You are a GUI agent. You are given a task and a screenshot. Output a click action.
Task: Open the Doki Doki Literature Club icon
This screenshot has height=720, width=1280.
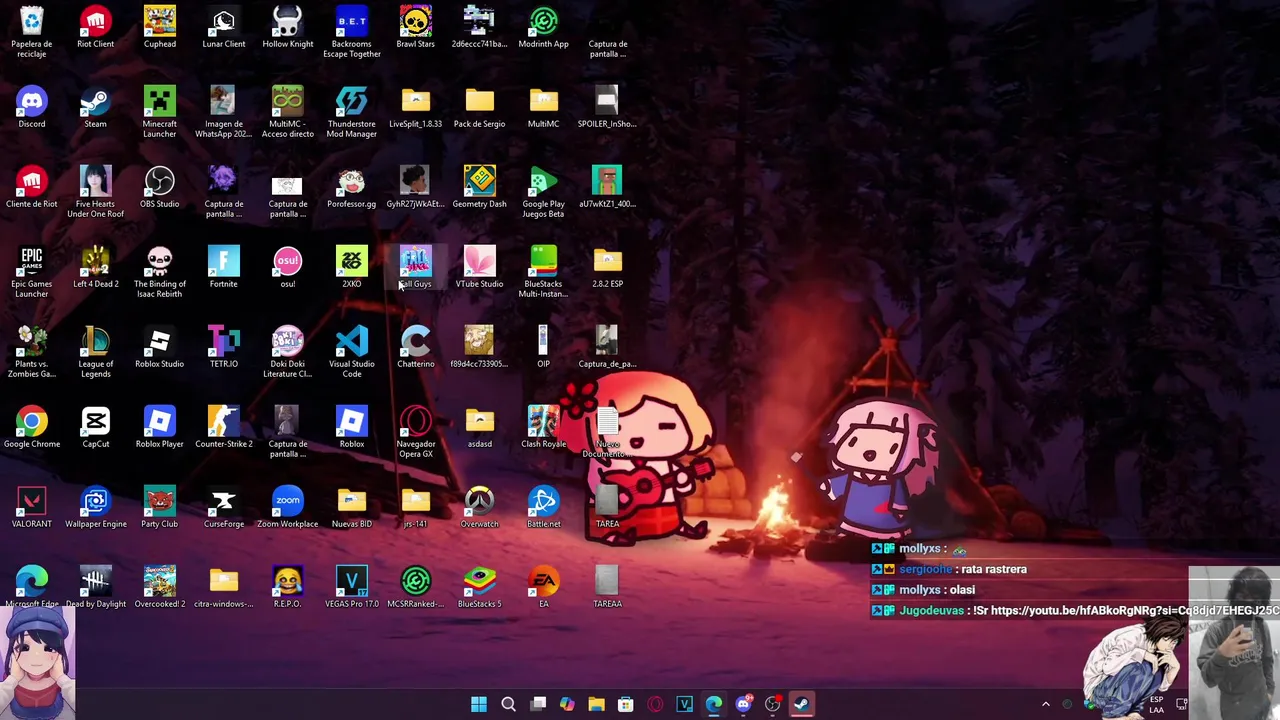[288, 351]
